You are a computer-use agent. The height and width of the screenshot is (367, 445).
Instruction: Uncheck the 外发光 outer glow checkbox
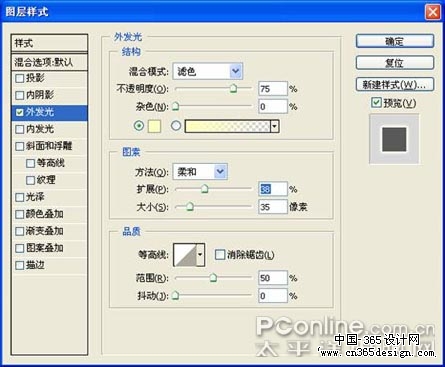click(x=20, y=112)
